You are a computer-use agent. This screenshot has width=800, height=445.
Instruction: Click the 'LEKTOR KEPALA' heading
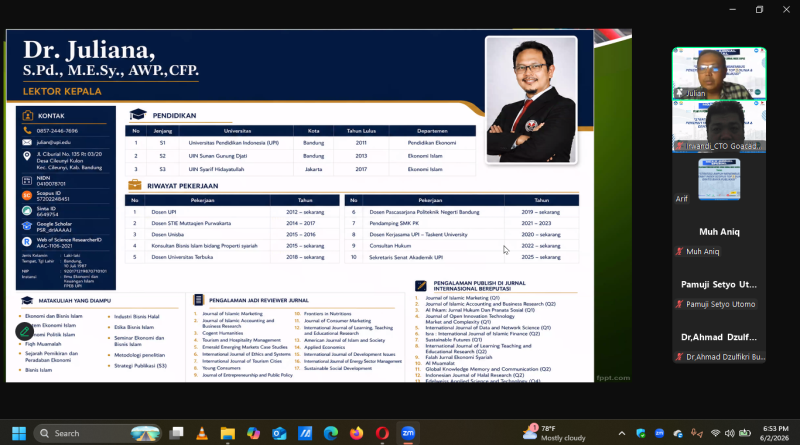coord(62,91)
